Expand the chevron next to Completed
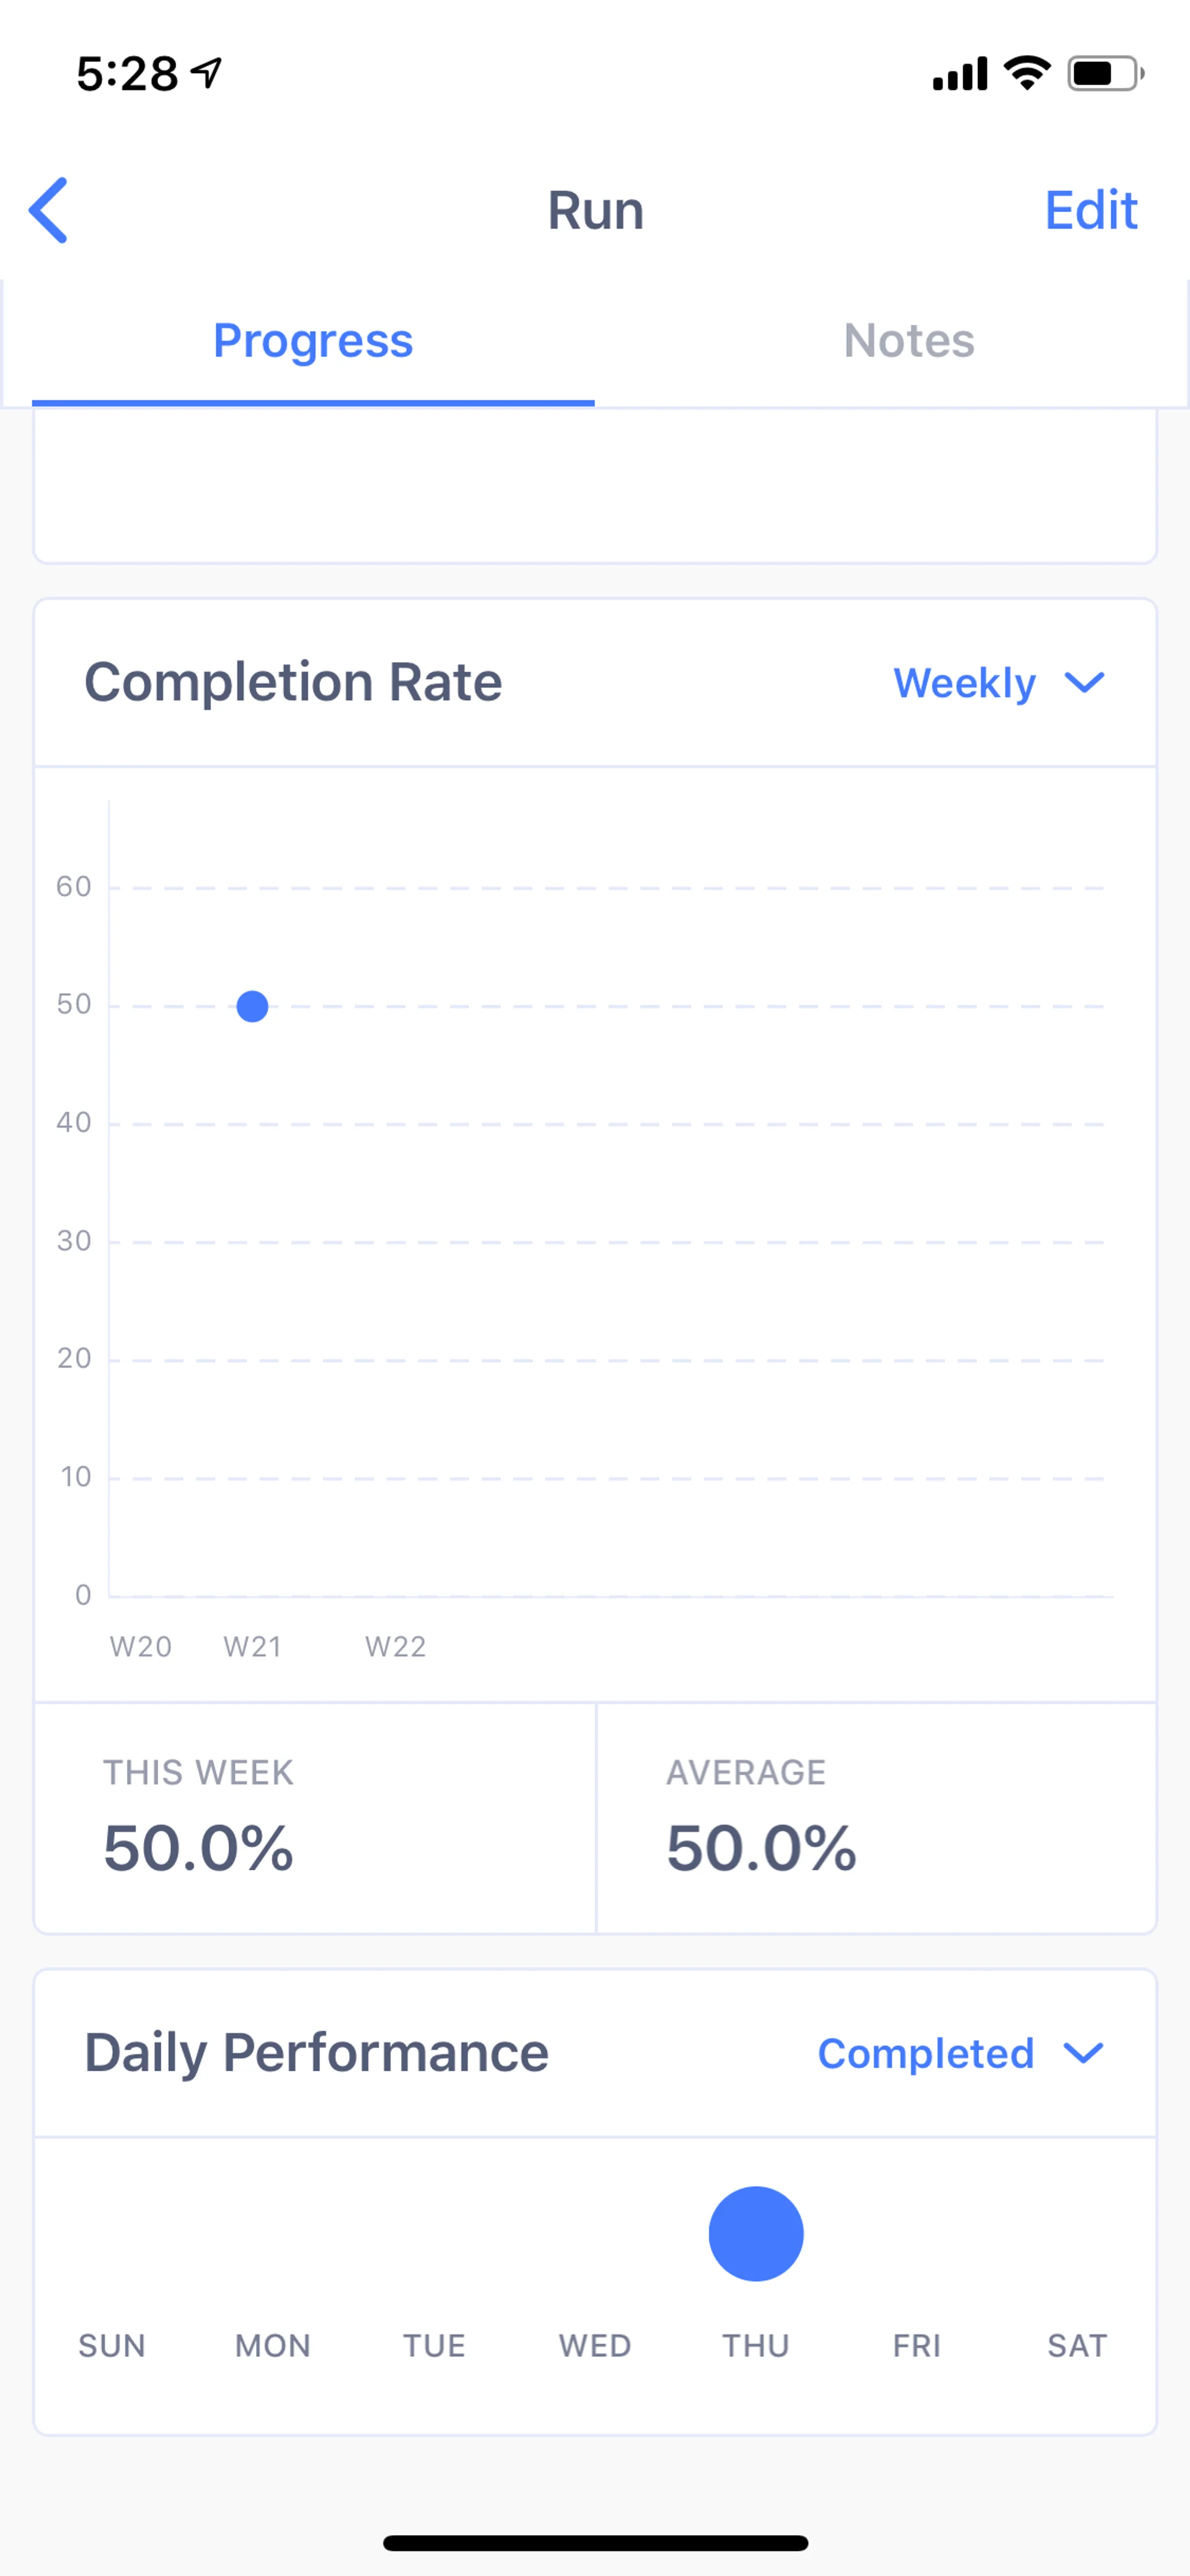1190x2576 pixels. coord(1084,2054)
